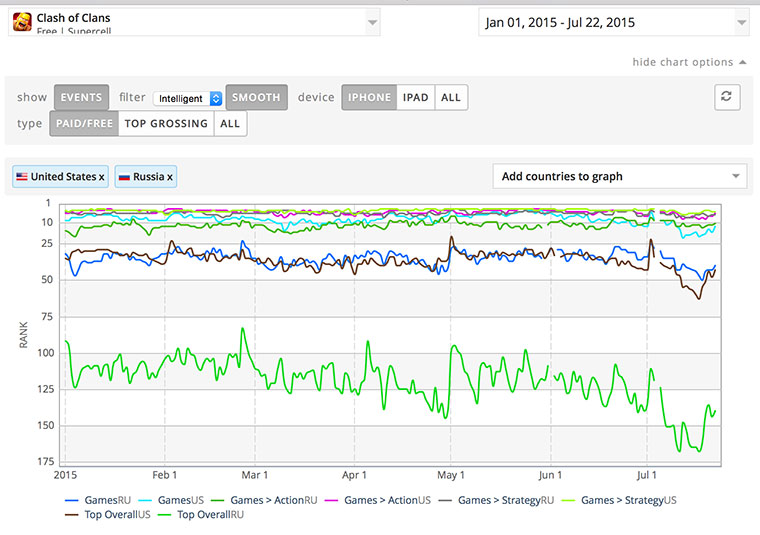The image size is (760, 535).
Task: Toggle the EVENTS show button
Action: (x=81, y=98)
